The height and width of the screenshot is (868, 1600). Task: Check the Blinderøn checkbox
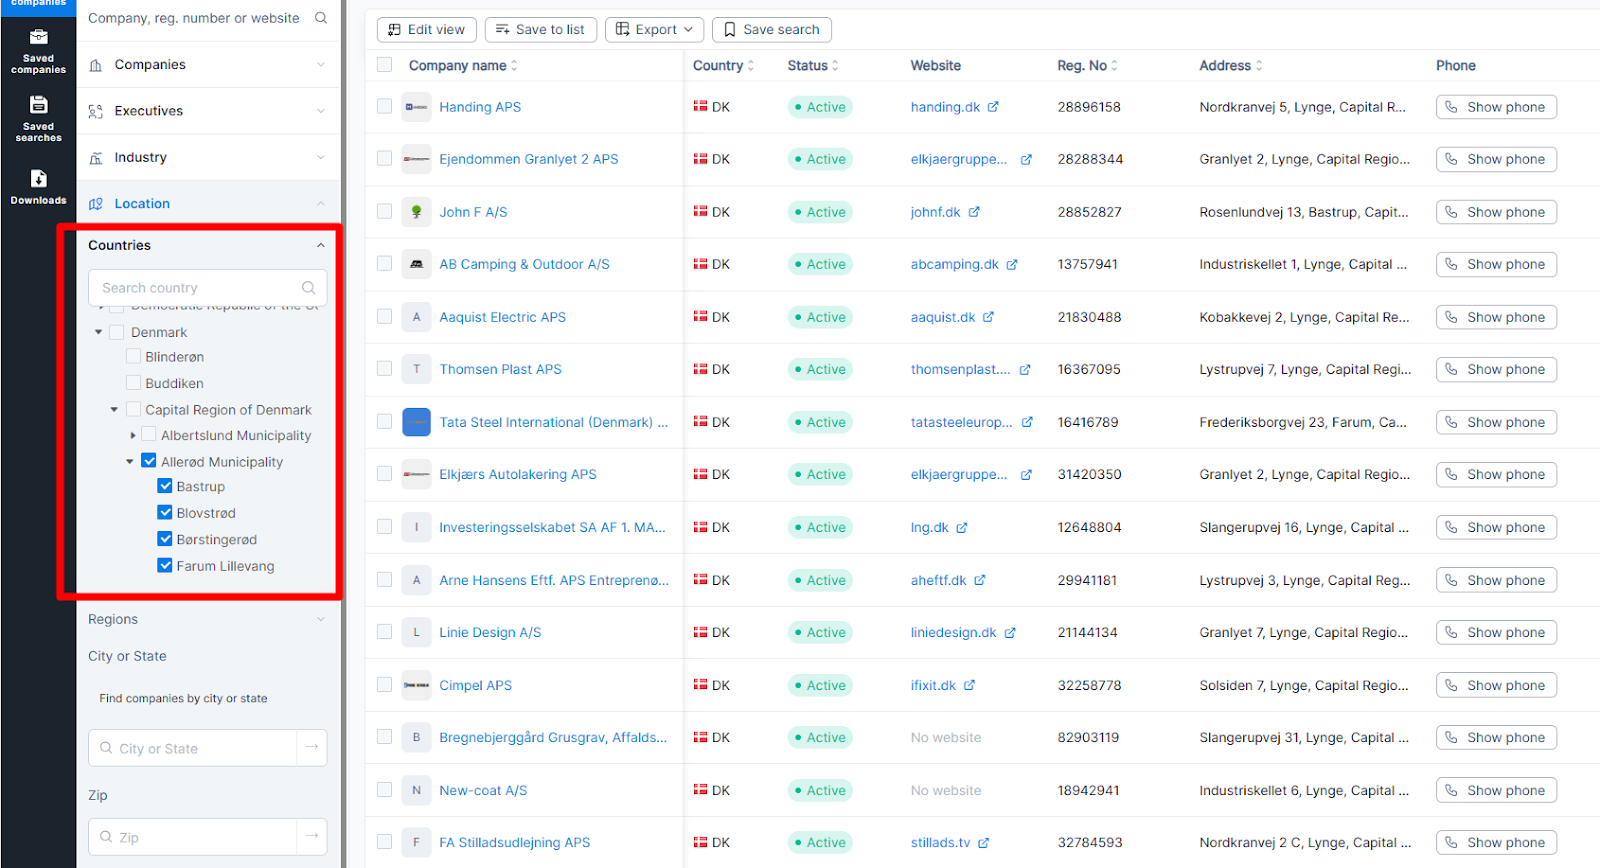(133, 356)
